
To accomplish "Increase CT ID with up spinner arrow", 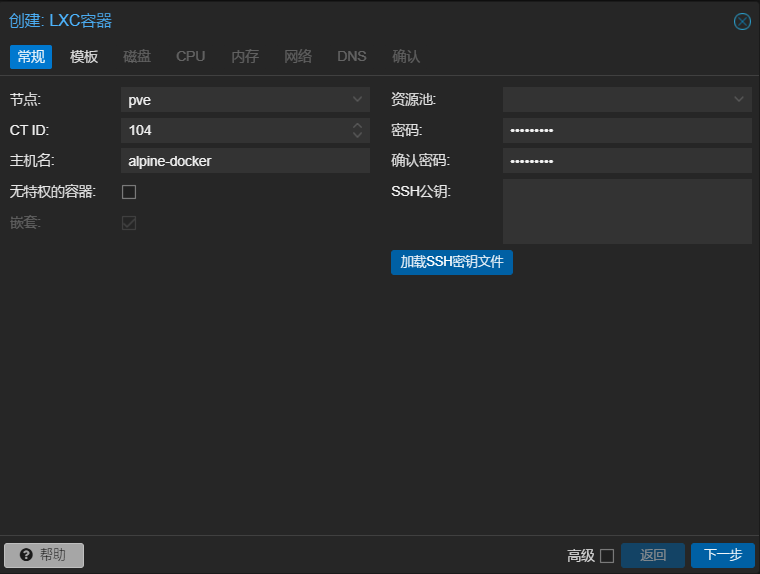I will (x=358, y=125).
